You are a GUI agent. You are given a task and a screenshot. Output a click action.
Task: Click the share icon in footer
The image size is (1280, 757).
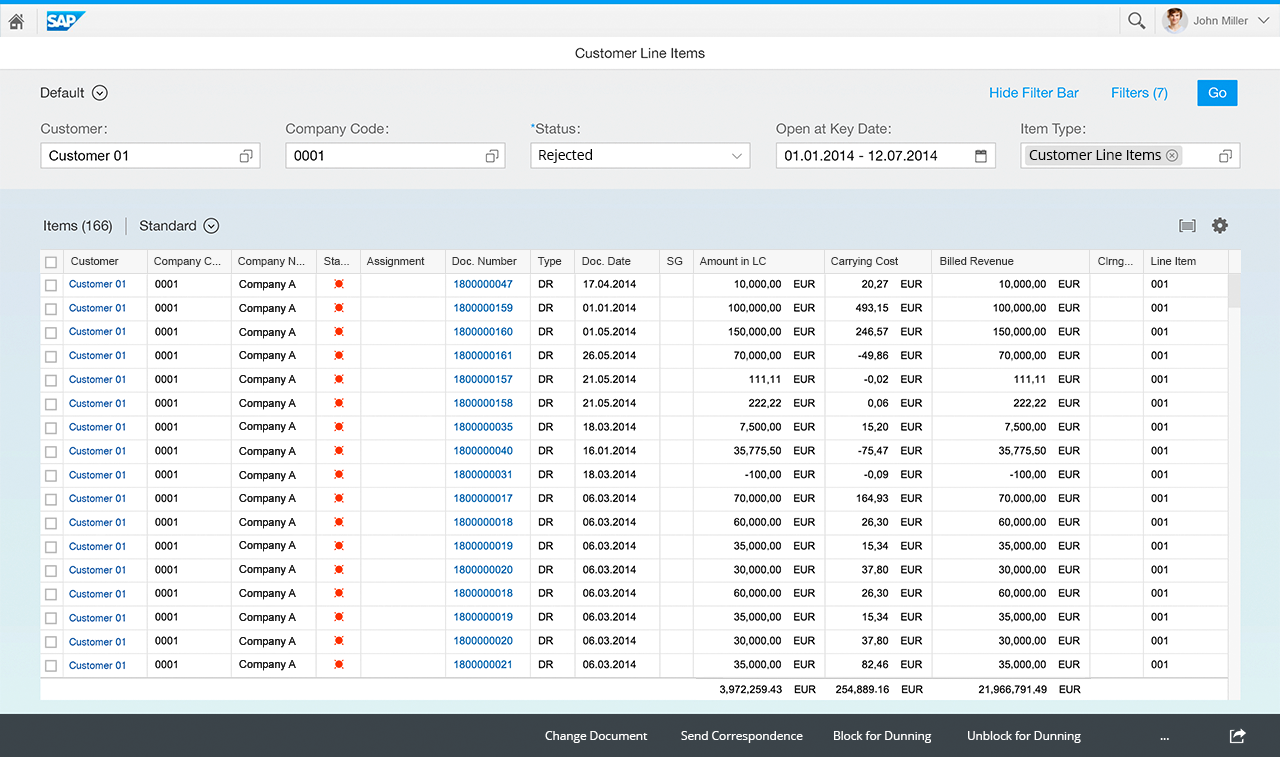[1237, 736]
